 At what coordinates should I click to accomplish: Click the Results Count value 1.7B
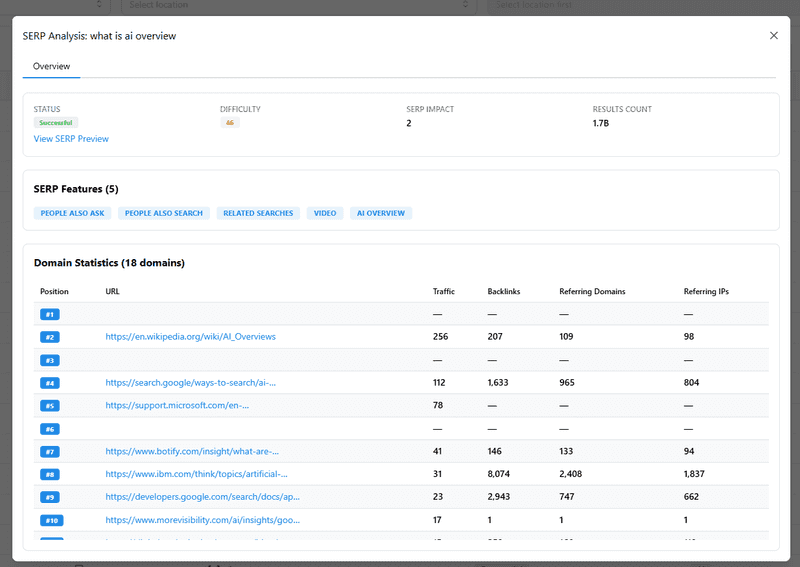(x=601, y=123)
